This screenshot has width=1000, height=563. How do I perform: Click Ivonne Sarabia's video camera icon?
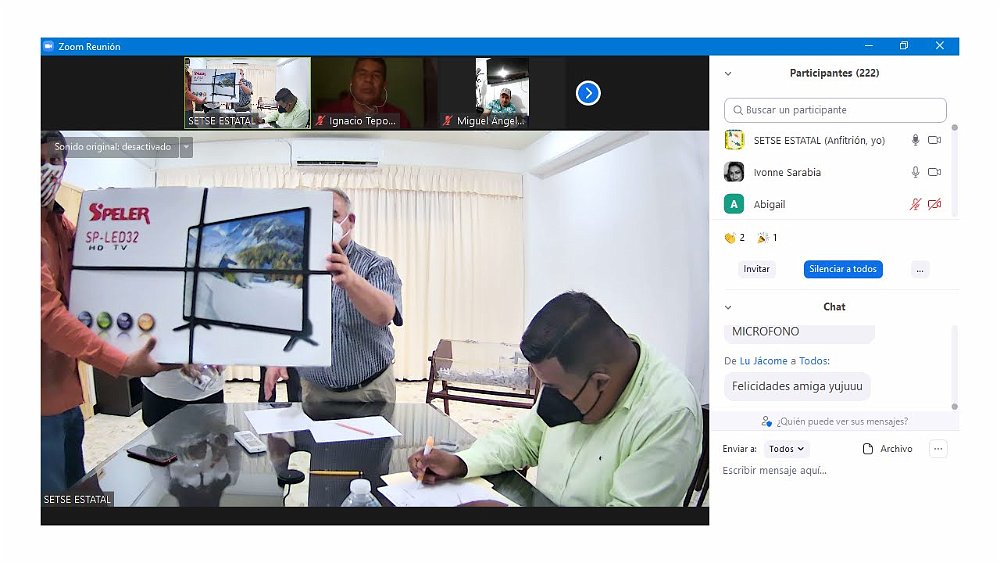(935, 172)
